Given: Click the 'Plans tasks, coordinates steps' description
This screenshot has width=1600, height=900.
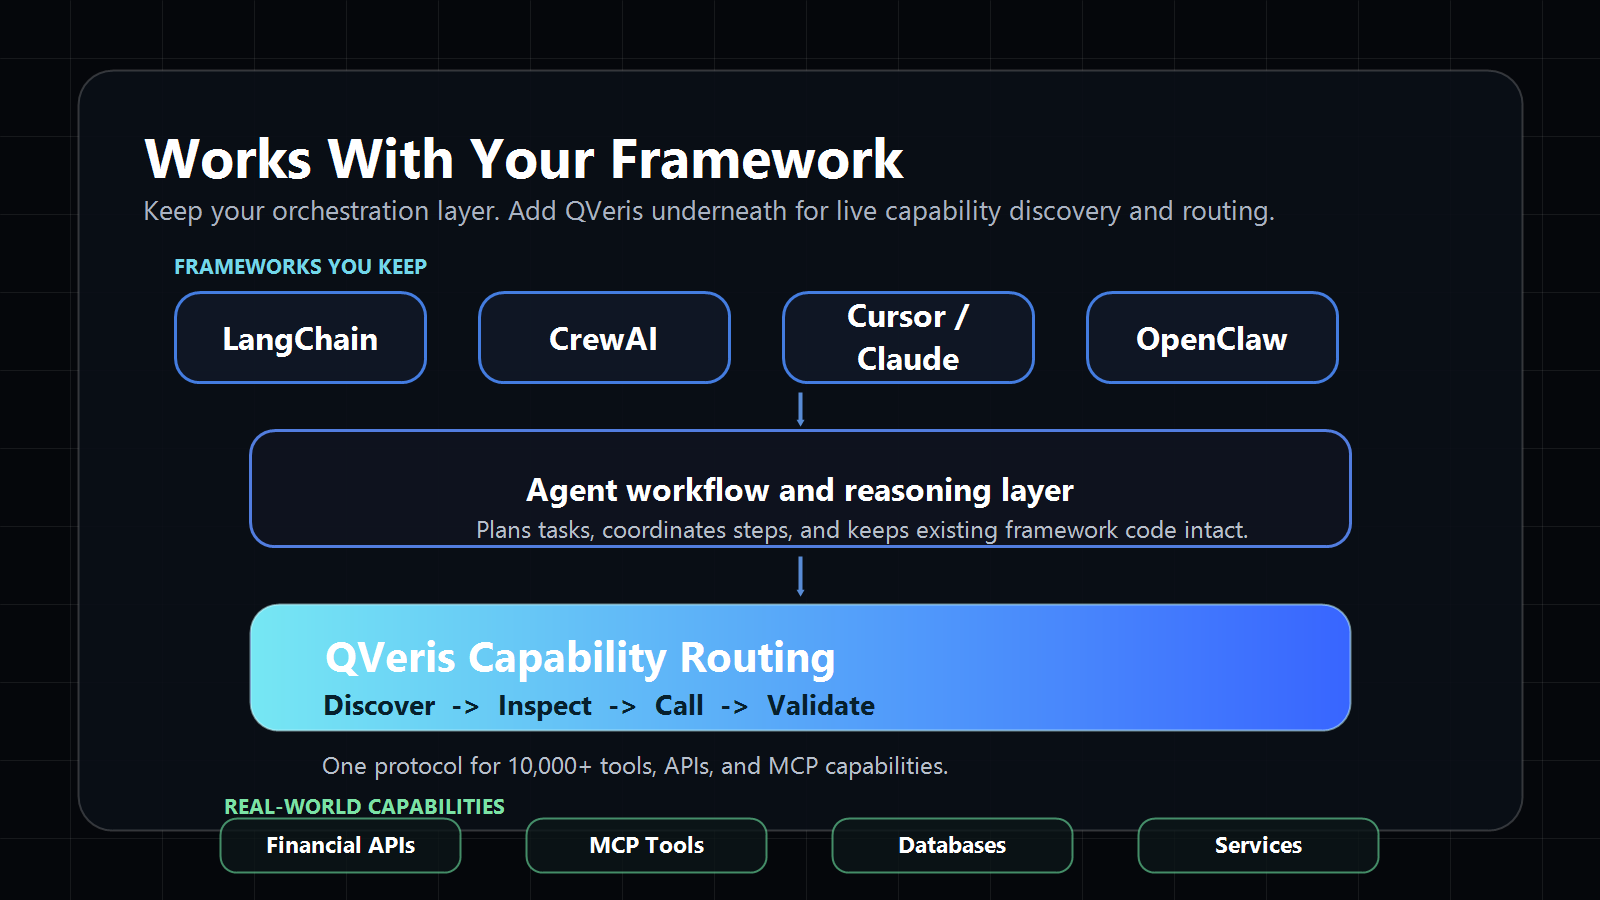Looking at the screenshot, I should (862, 530).
